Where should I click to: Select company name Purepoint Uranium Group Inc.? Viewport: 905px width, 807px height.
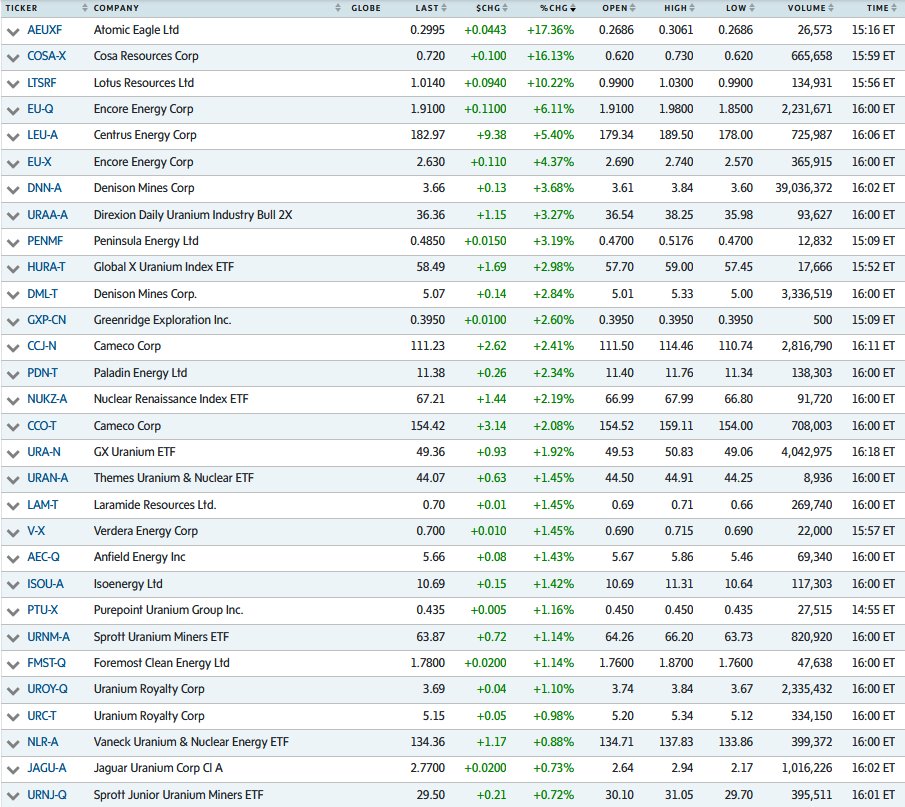[169, 610]
